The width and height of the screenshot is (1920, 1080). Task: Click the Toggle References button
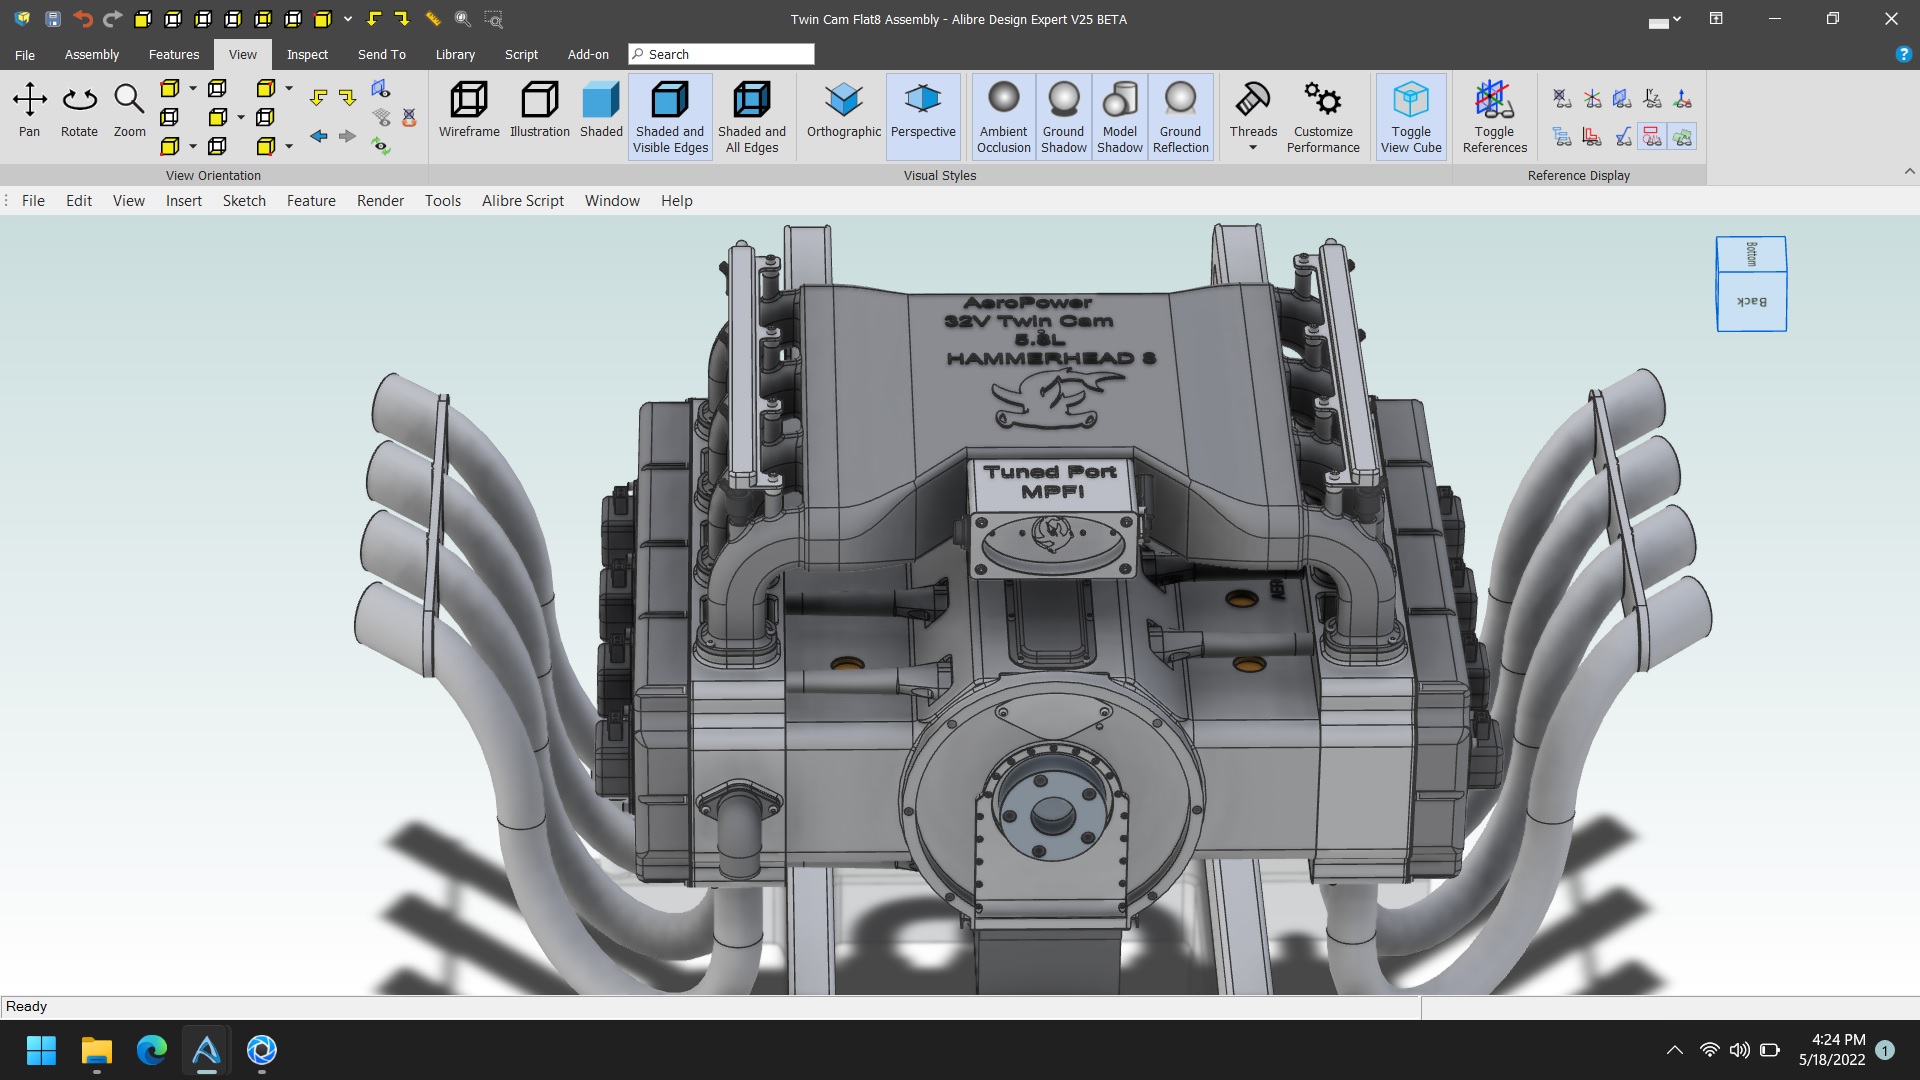tap(1494, 117)
